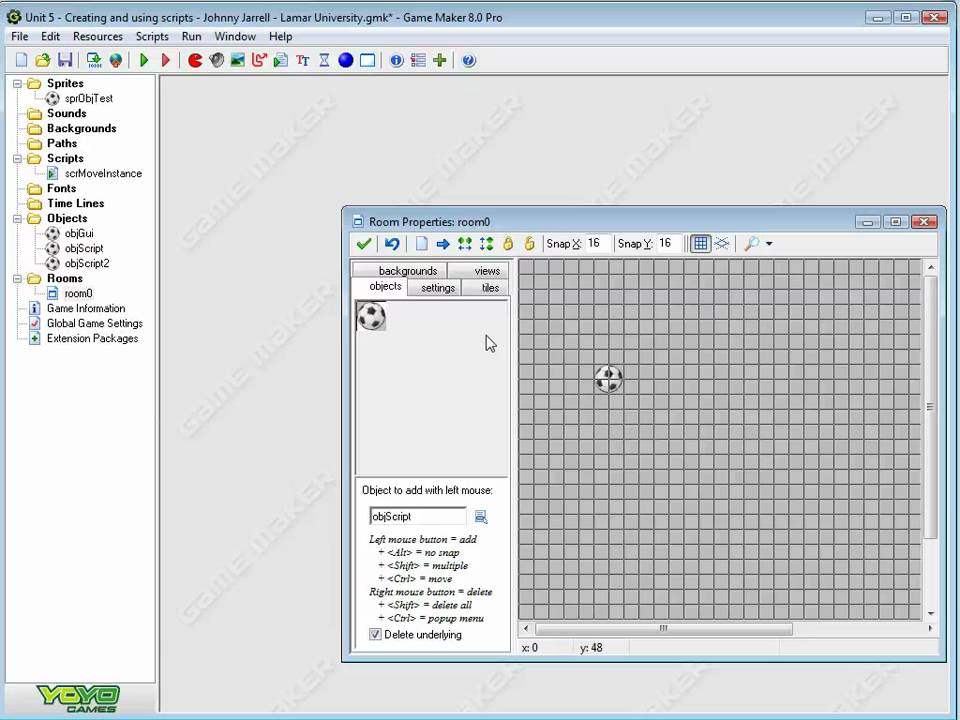Create a new room resource

tap(367, 60)
